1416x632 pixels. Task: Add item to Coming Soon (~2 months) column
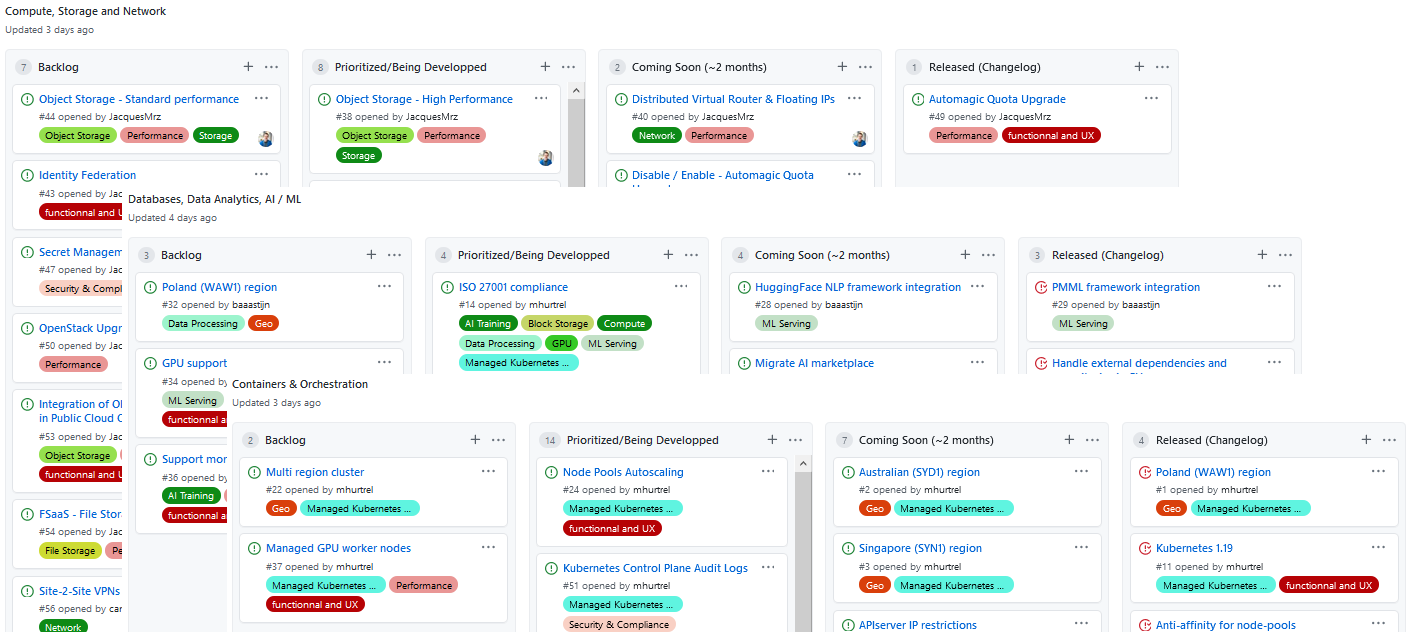[x=842, y=66]
